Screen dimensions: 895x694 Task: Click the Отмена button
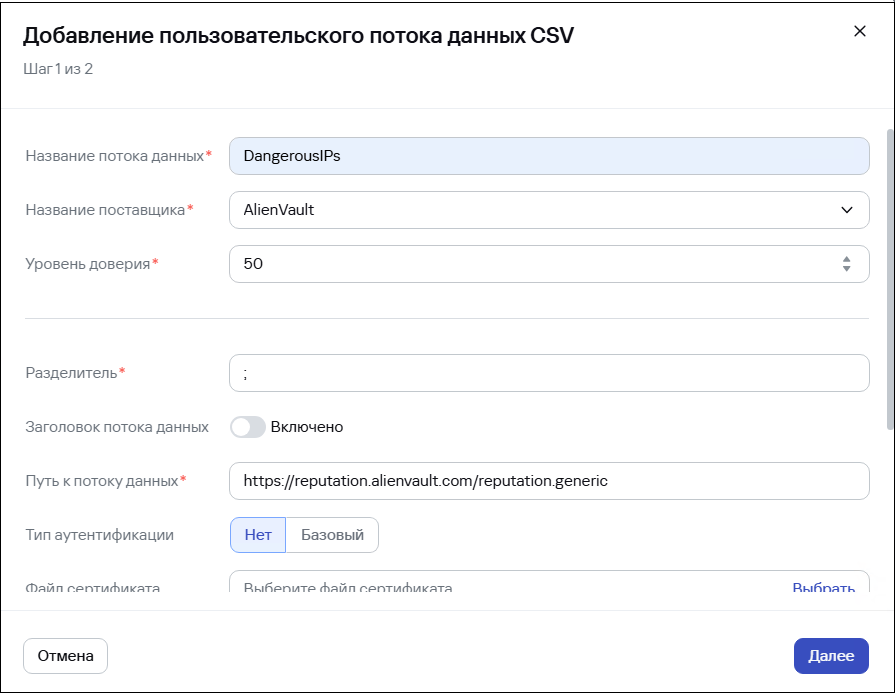(x=66, y=656)
